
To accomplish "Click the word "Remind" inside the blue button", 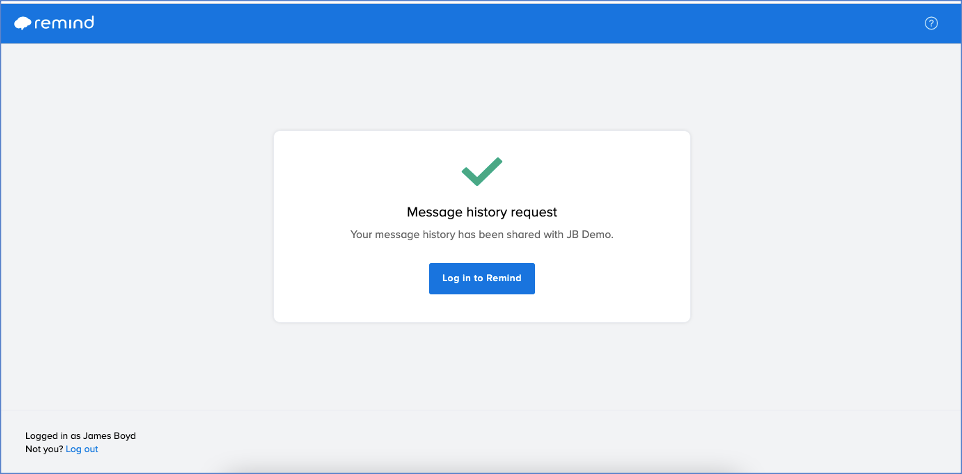I will pos(504,278).
